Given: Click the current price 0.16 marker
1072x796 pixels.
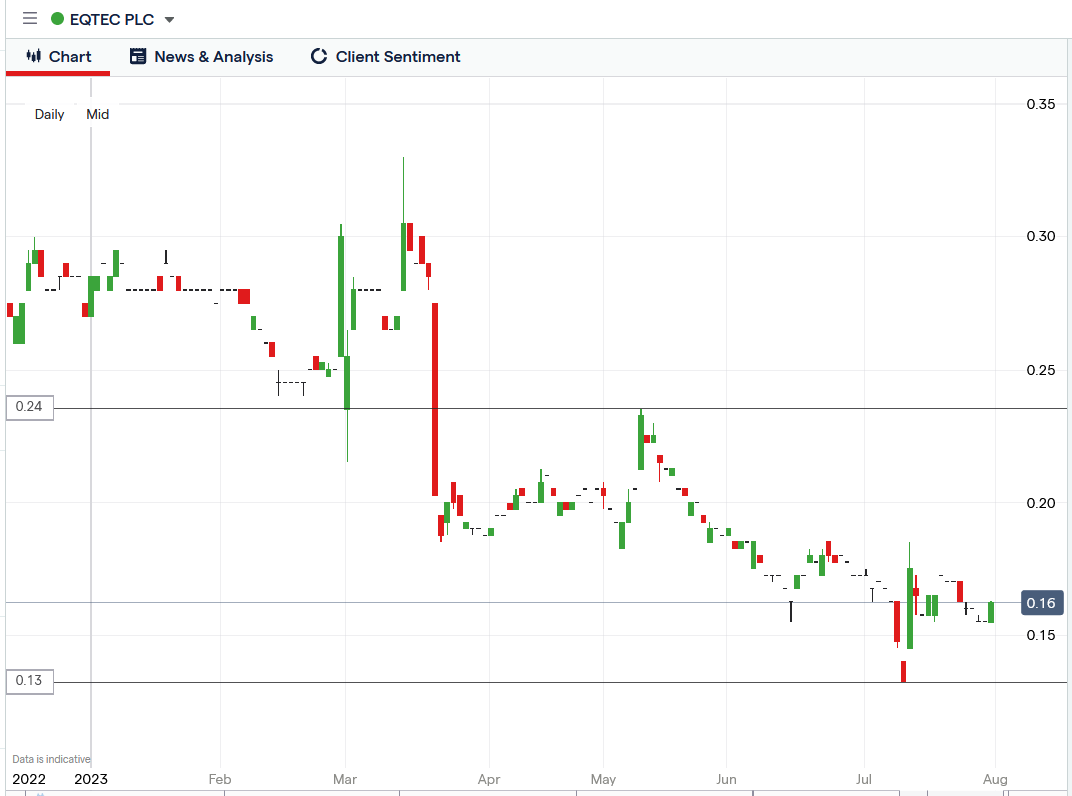Looking at the screenshot, I should tap(1041, 603).
